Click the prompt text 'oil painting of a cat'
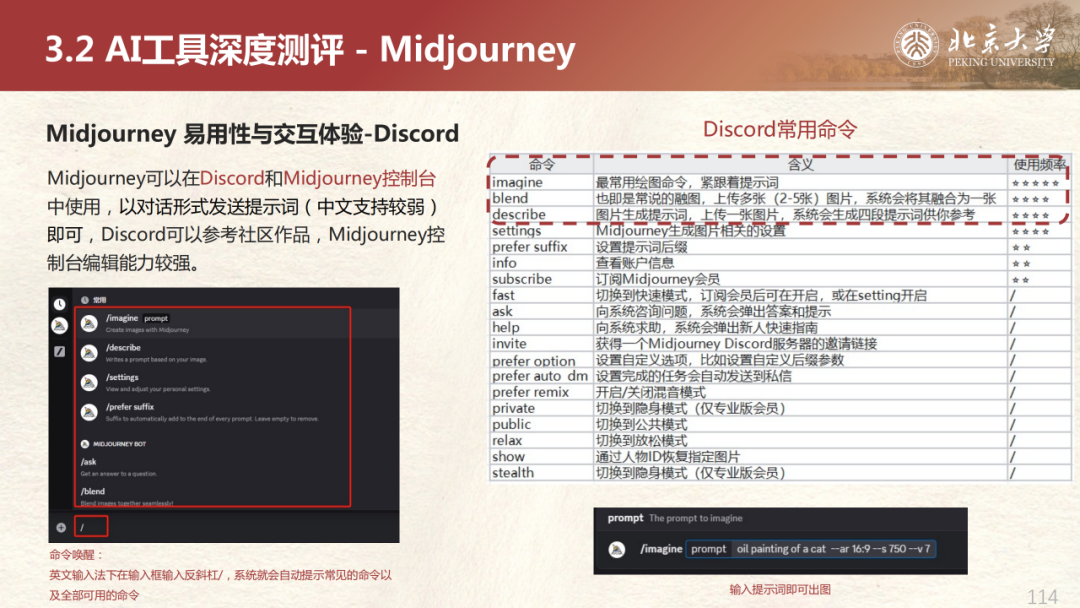Image resolution: width=1080 pixels, height=608 pixels. coord(781,549)
